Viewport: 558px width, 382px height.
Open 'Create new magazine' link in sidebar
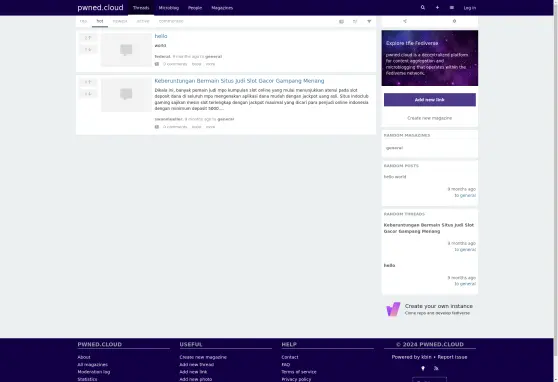[x=430, y=118]
